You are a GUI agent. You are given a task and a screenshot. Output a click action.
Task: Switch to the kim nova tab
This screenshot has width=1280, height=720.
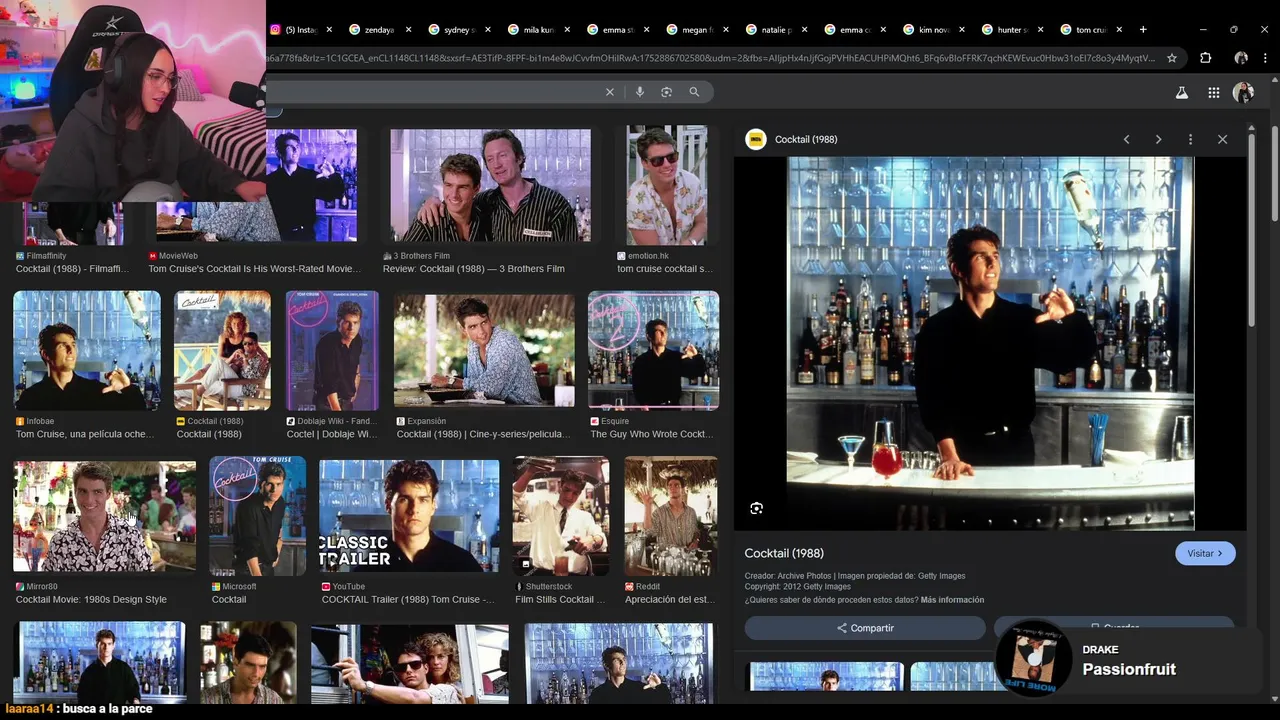pos(932,30)
